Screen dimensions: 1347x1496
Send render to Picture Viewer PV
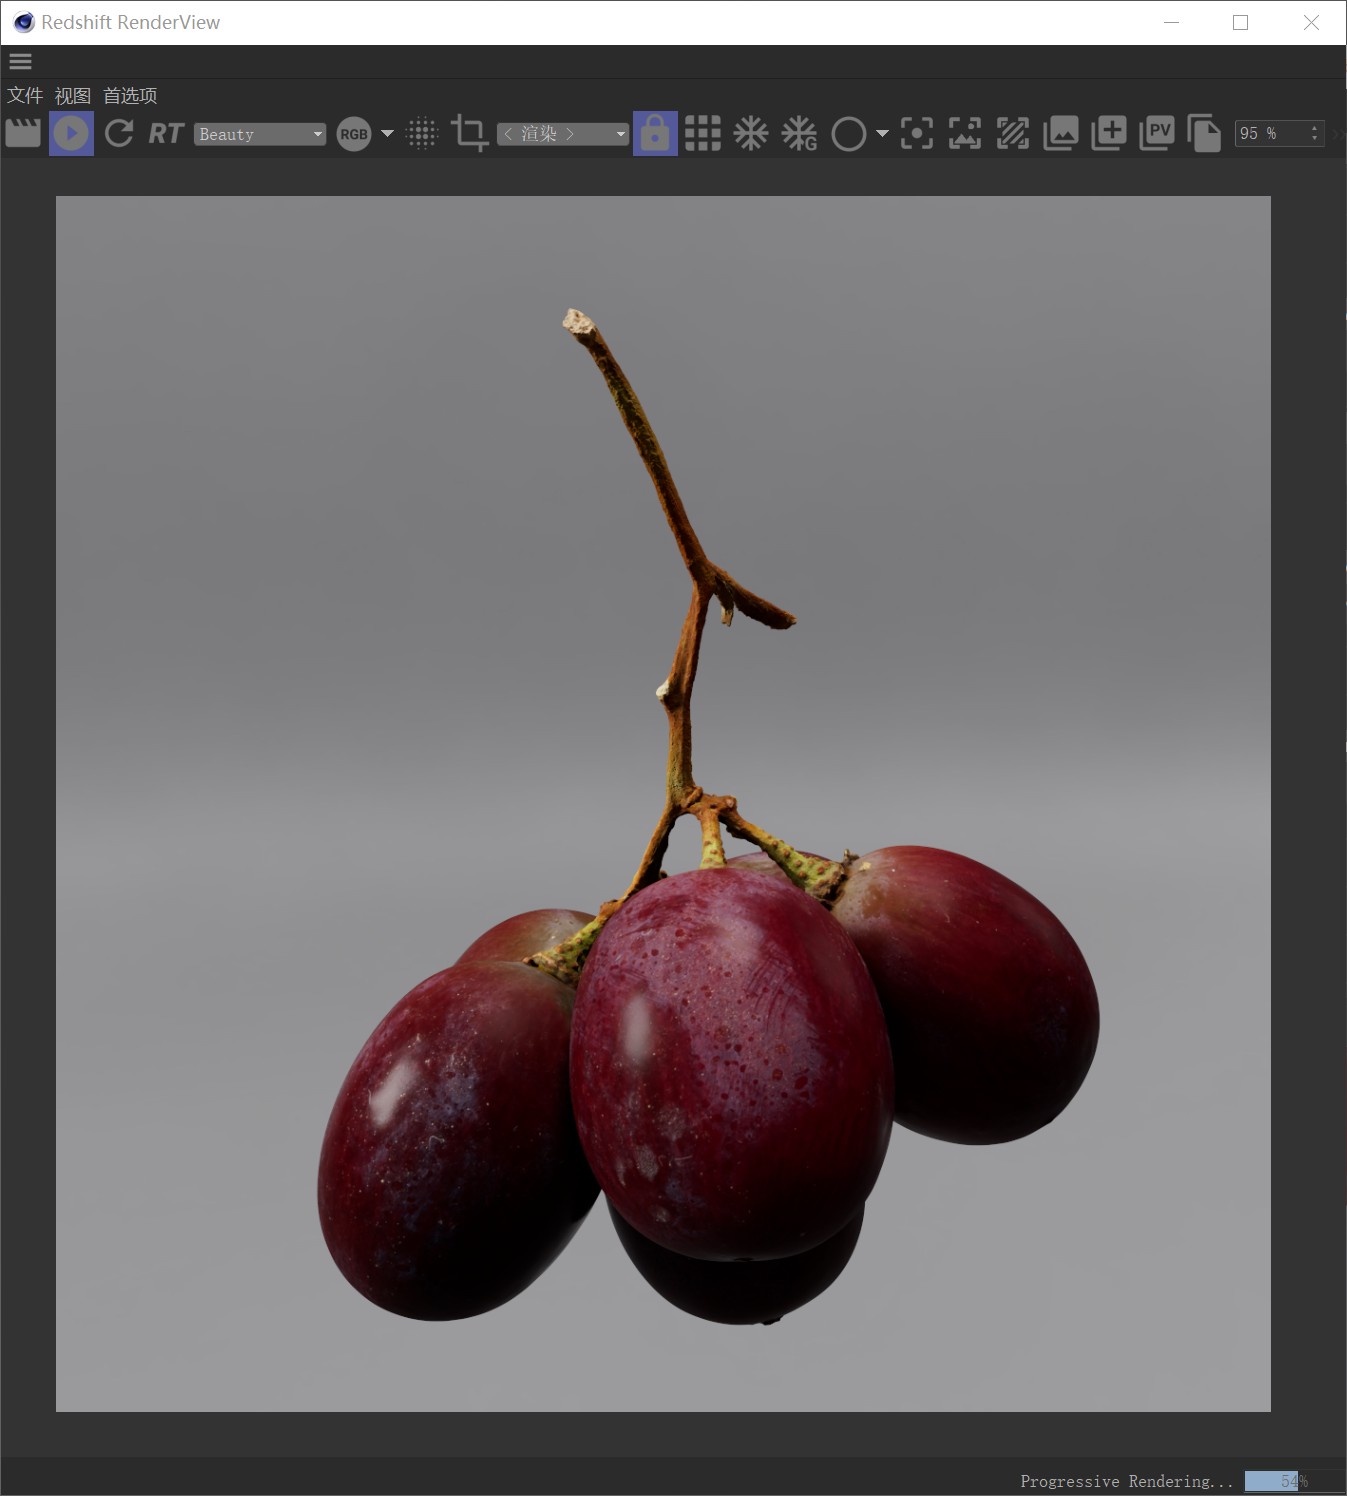point(1157,133)
